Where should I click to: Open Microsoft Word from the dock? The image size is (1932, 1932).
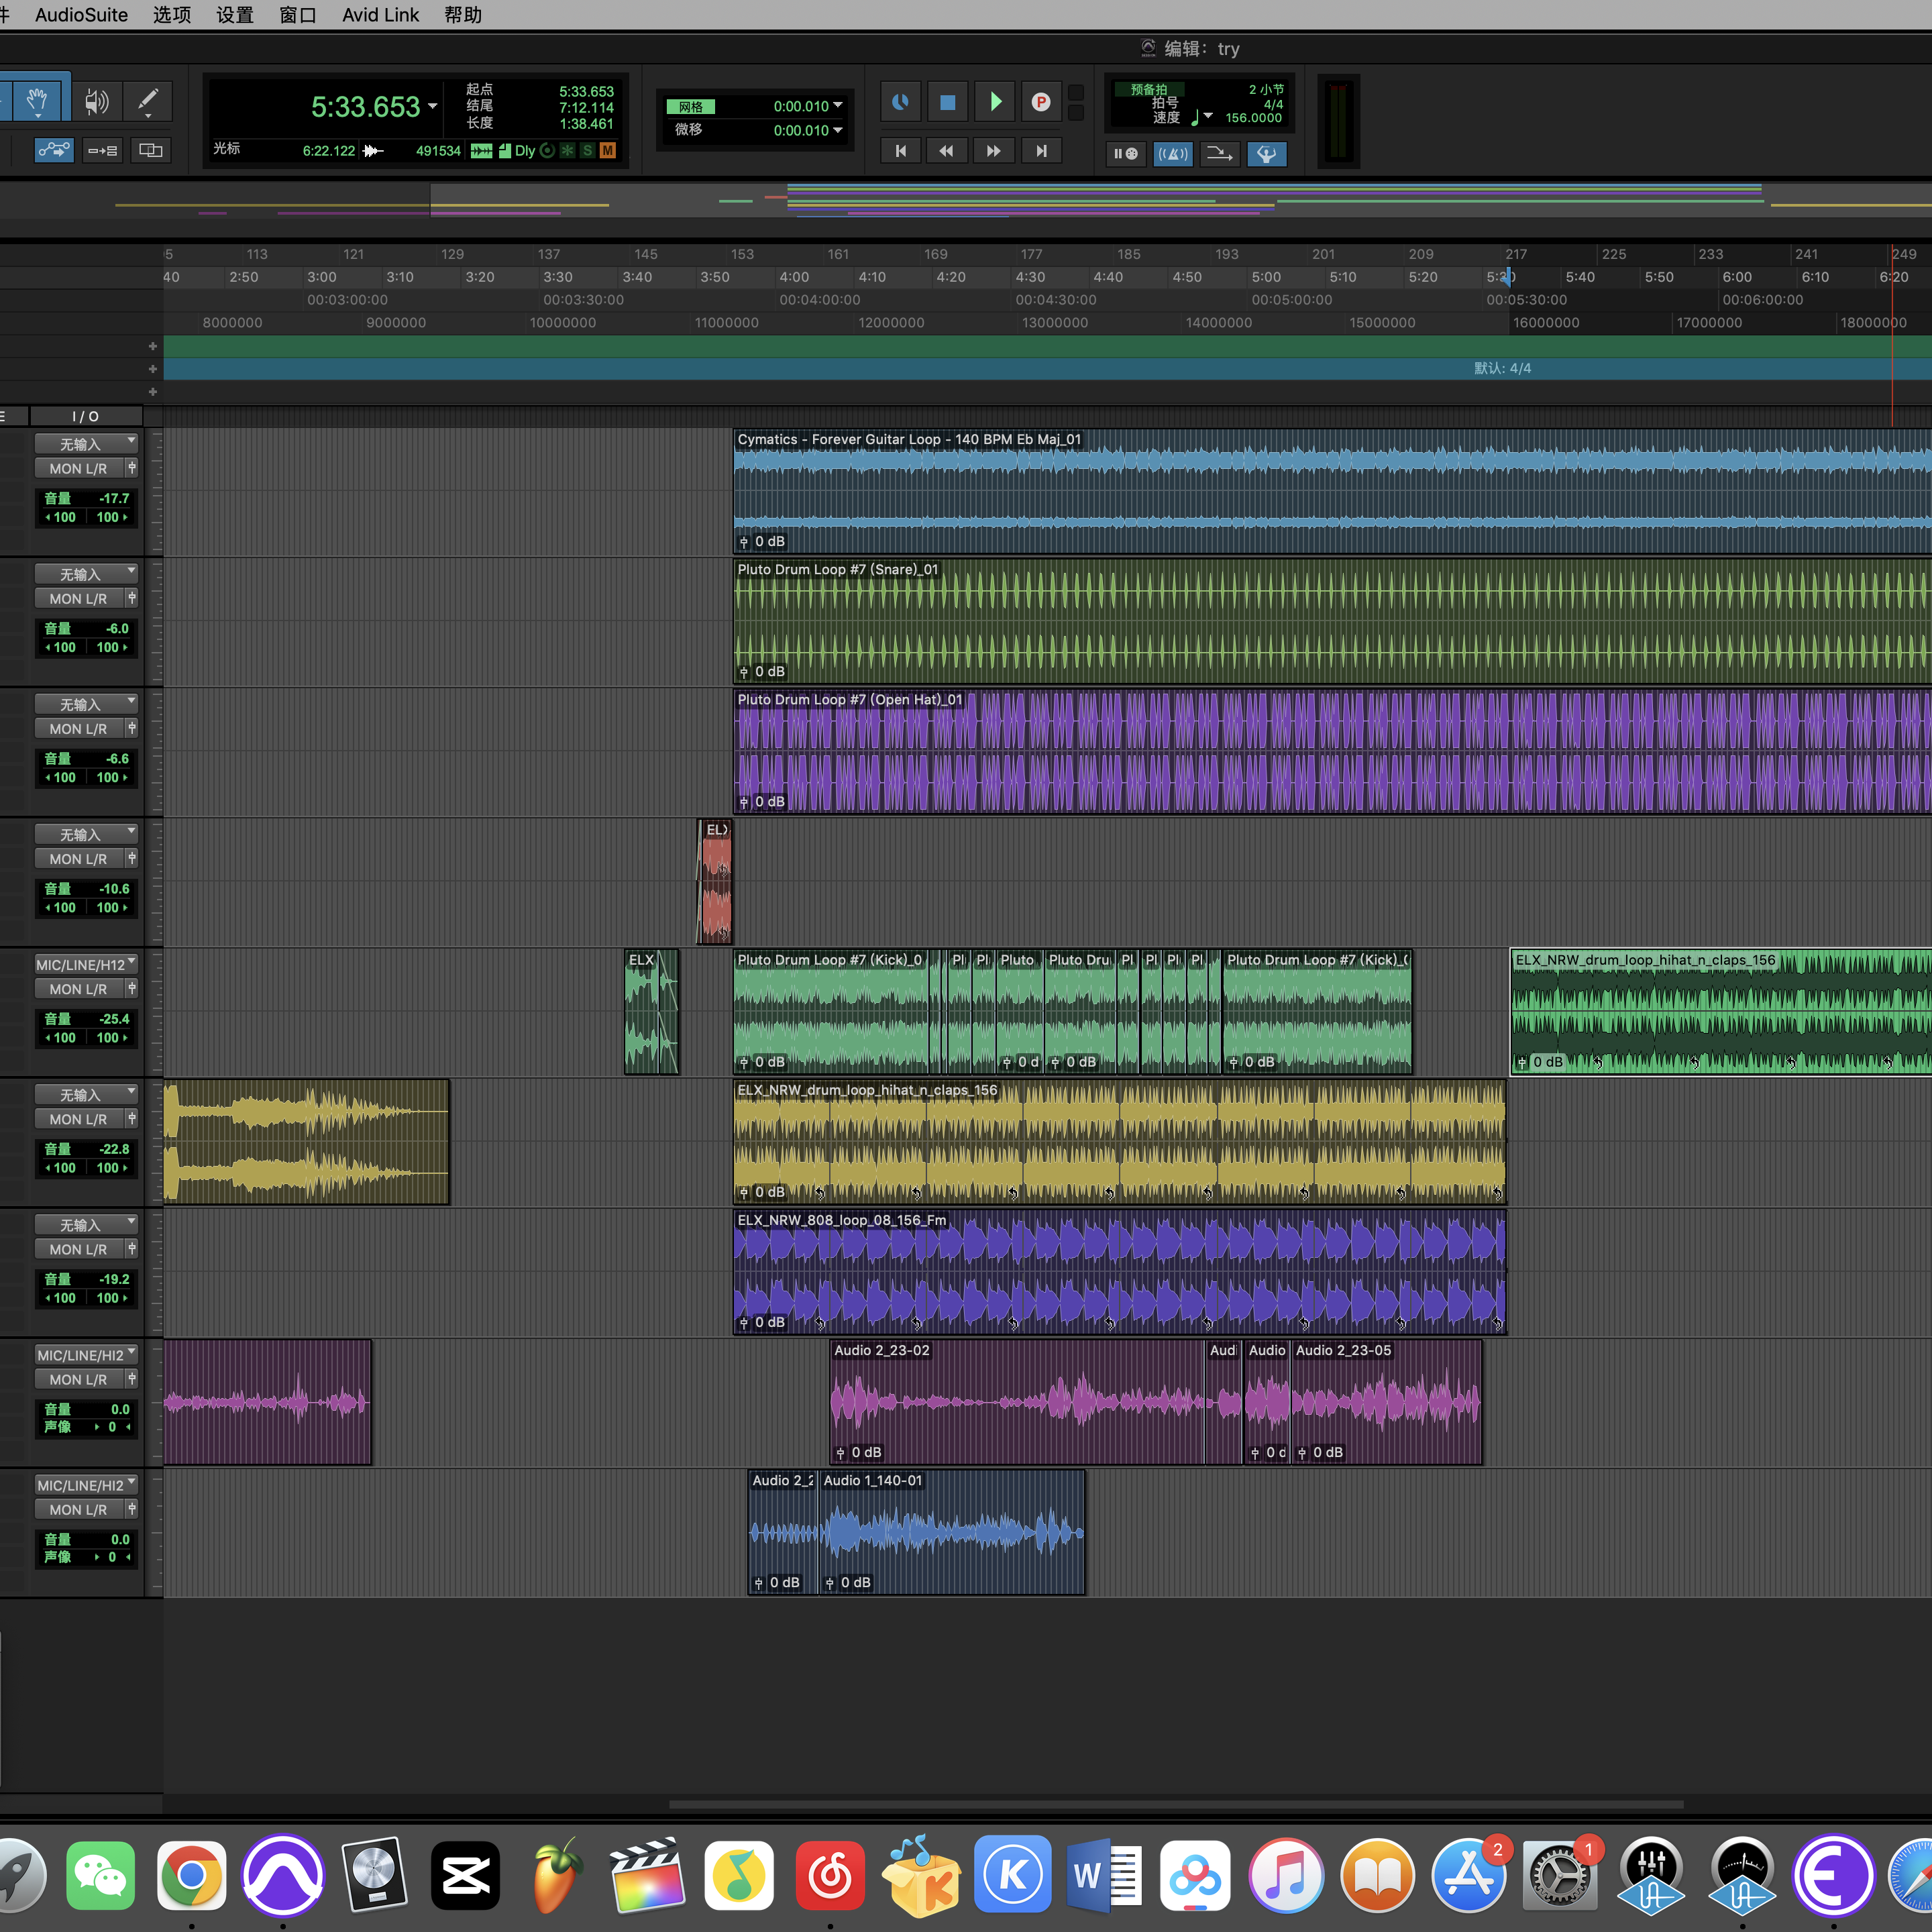(x=1104, y=1875)
